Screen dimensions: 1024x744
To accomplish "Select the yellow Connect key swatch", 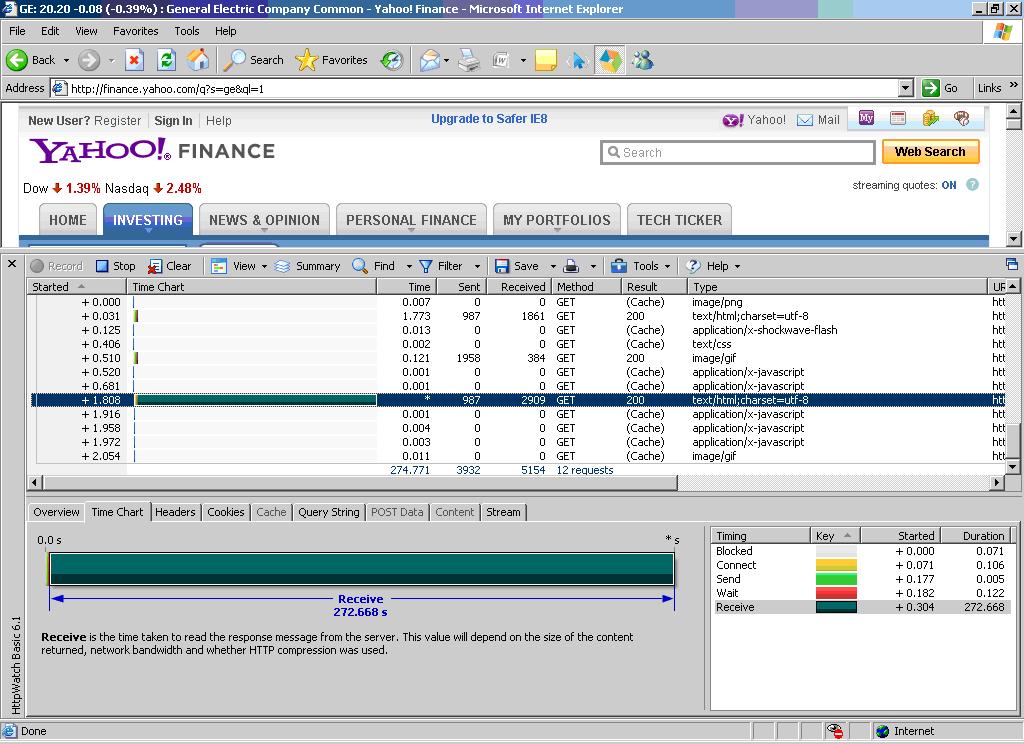I will click(x=836, y=565).
